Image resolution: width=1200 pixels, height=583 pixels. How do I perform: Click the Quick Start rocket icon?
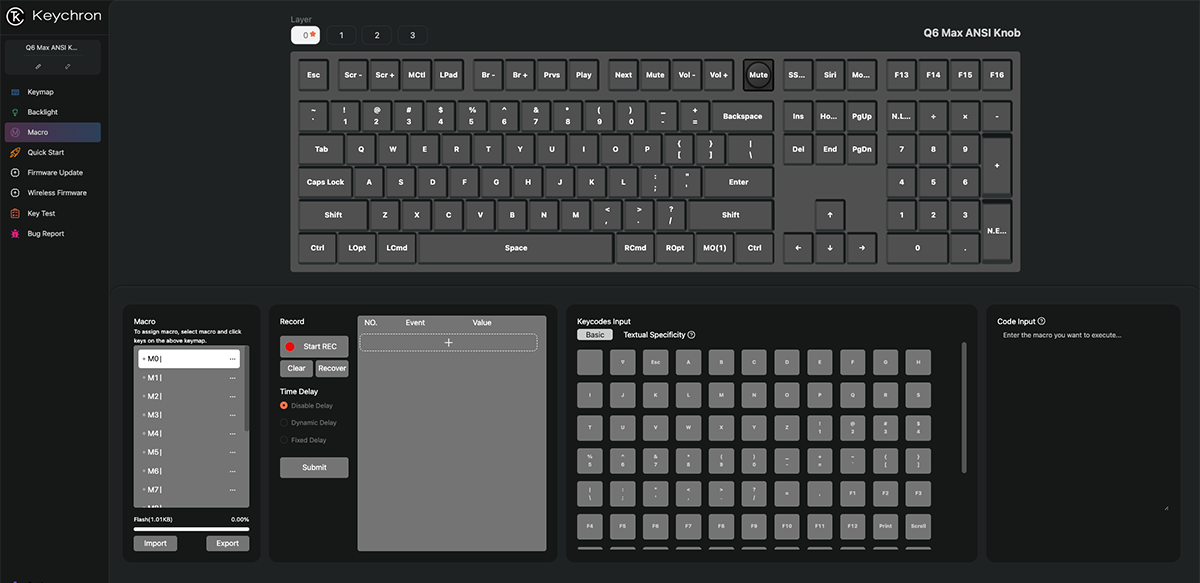[x=16, y=152]
